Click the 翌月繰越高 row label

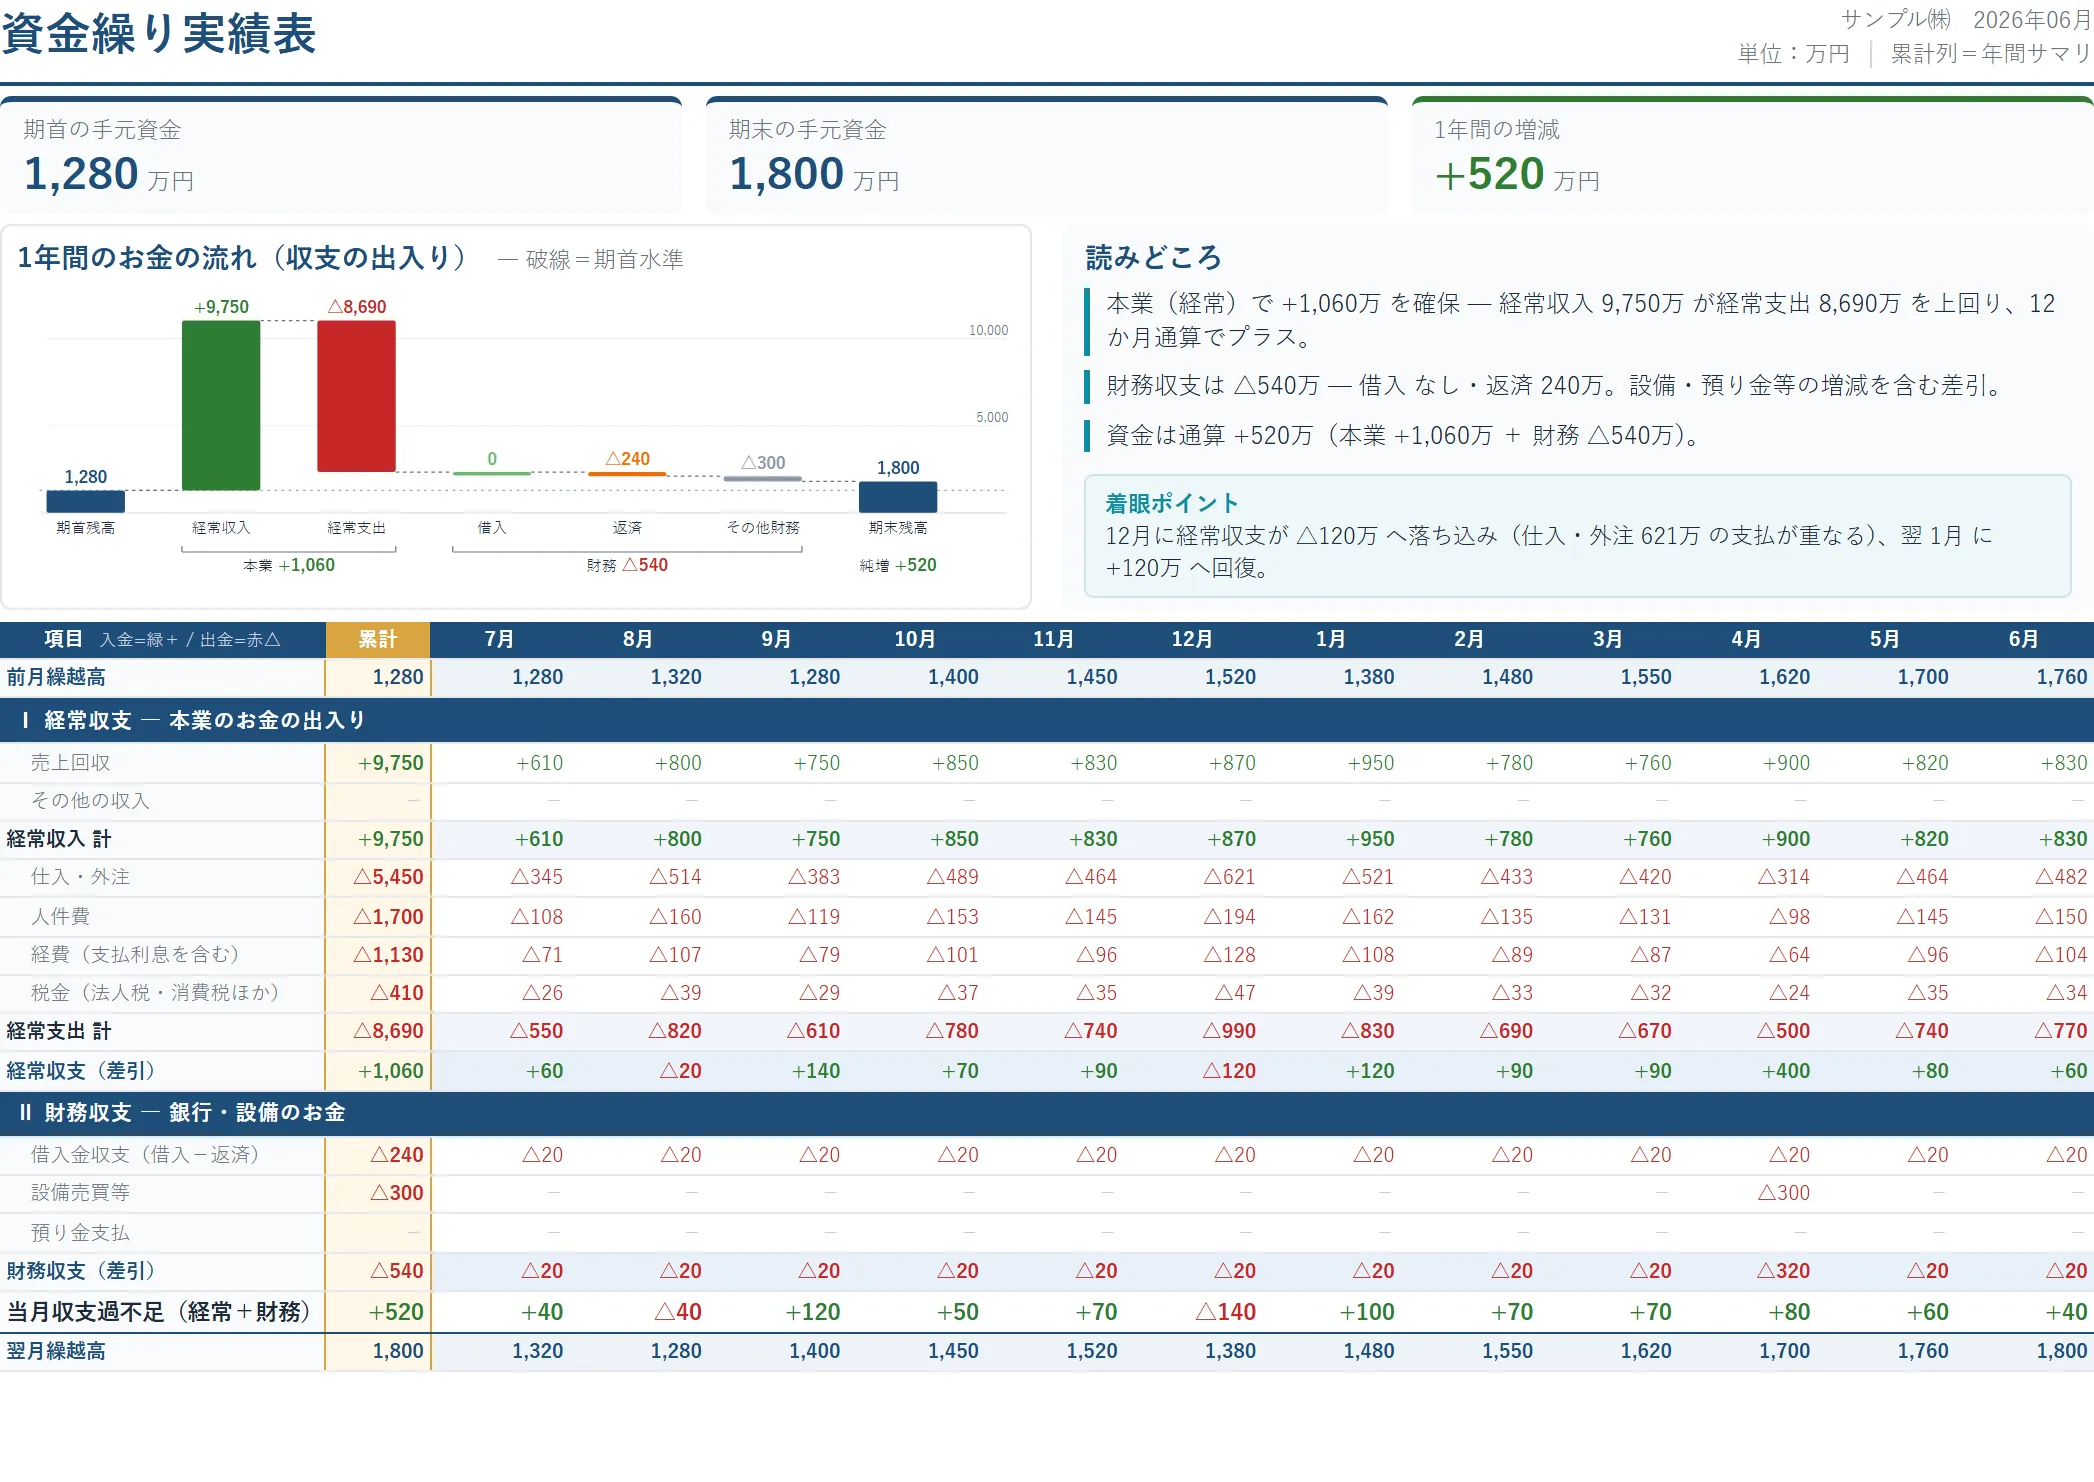(56, 1351)
